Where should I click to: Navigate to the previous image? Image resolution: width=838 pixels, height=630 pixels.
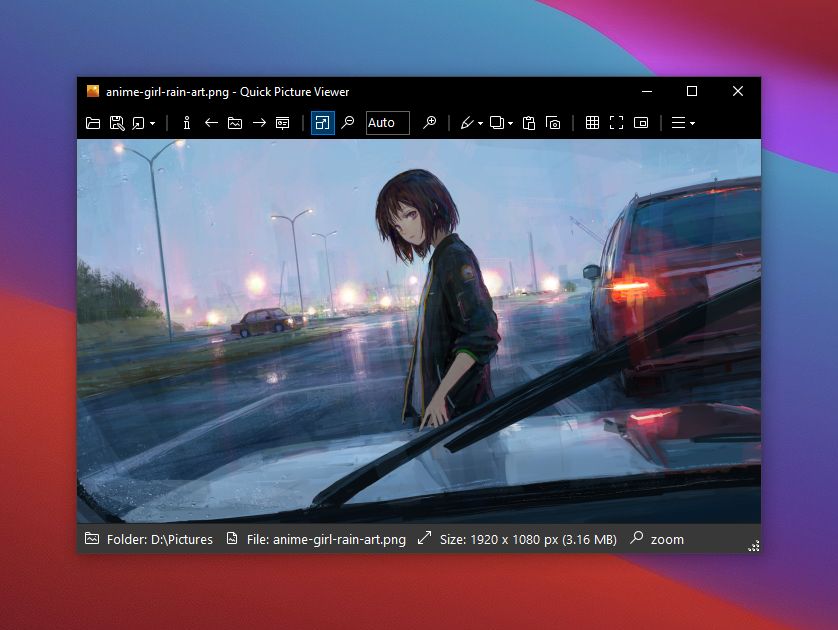pyautogui.click(x=210, y=122)
